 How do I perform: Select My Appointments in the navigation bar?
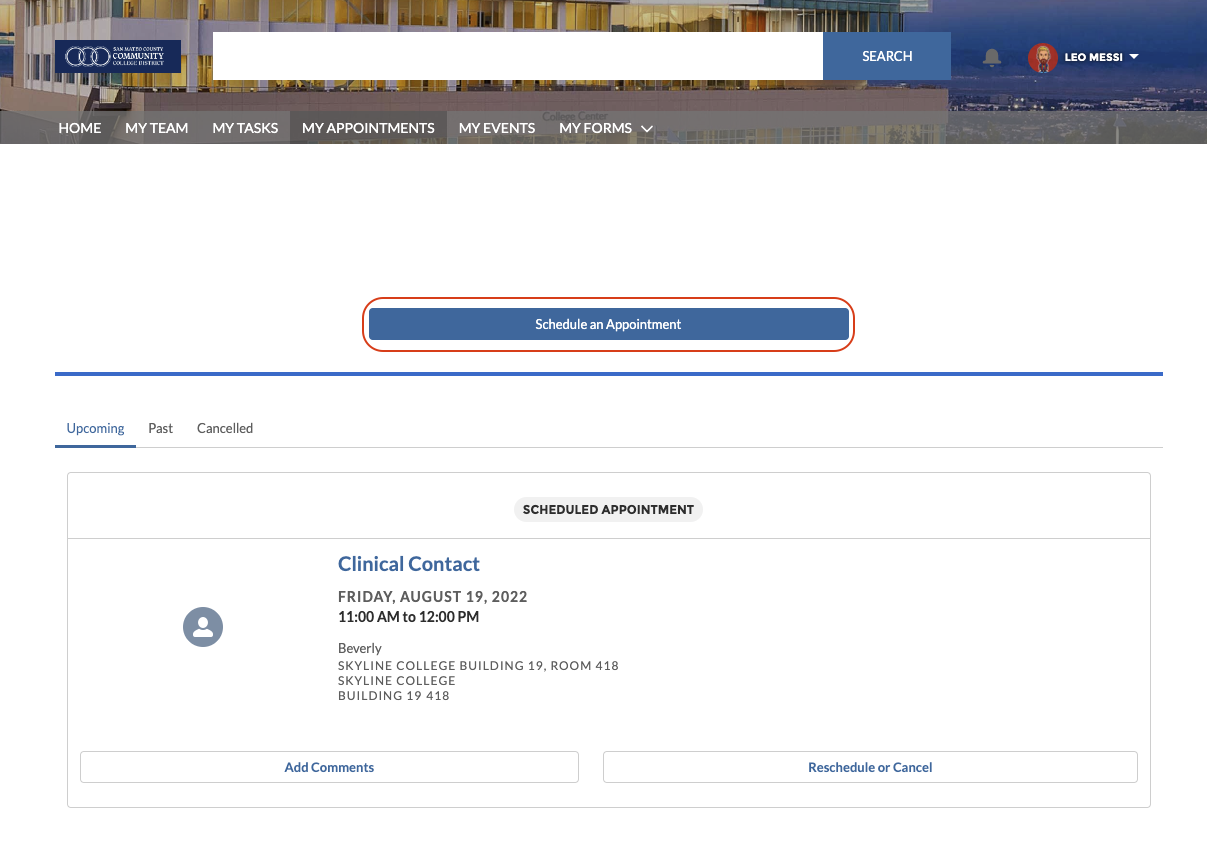[x=368, y=128]
